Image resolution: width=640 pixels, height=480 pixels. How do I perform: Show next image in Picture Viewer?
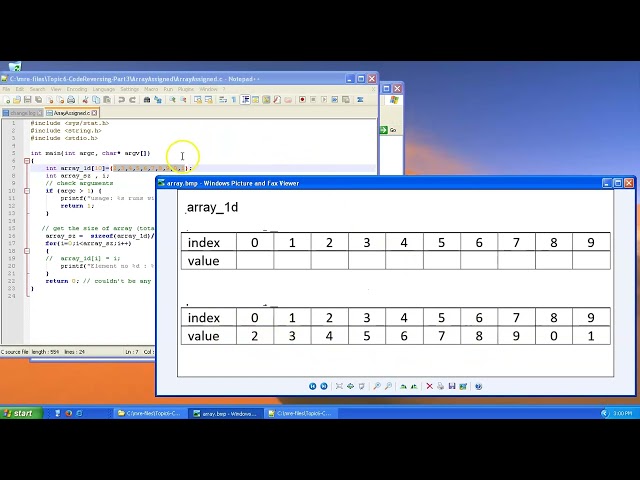point(324,386)
